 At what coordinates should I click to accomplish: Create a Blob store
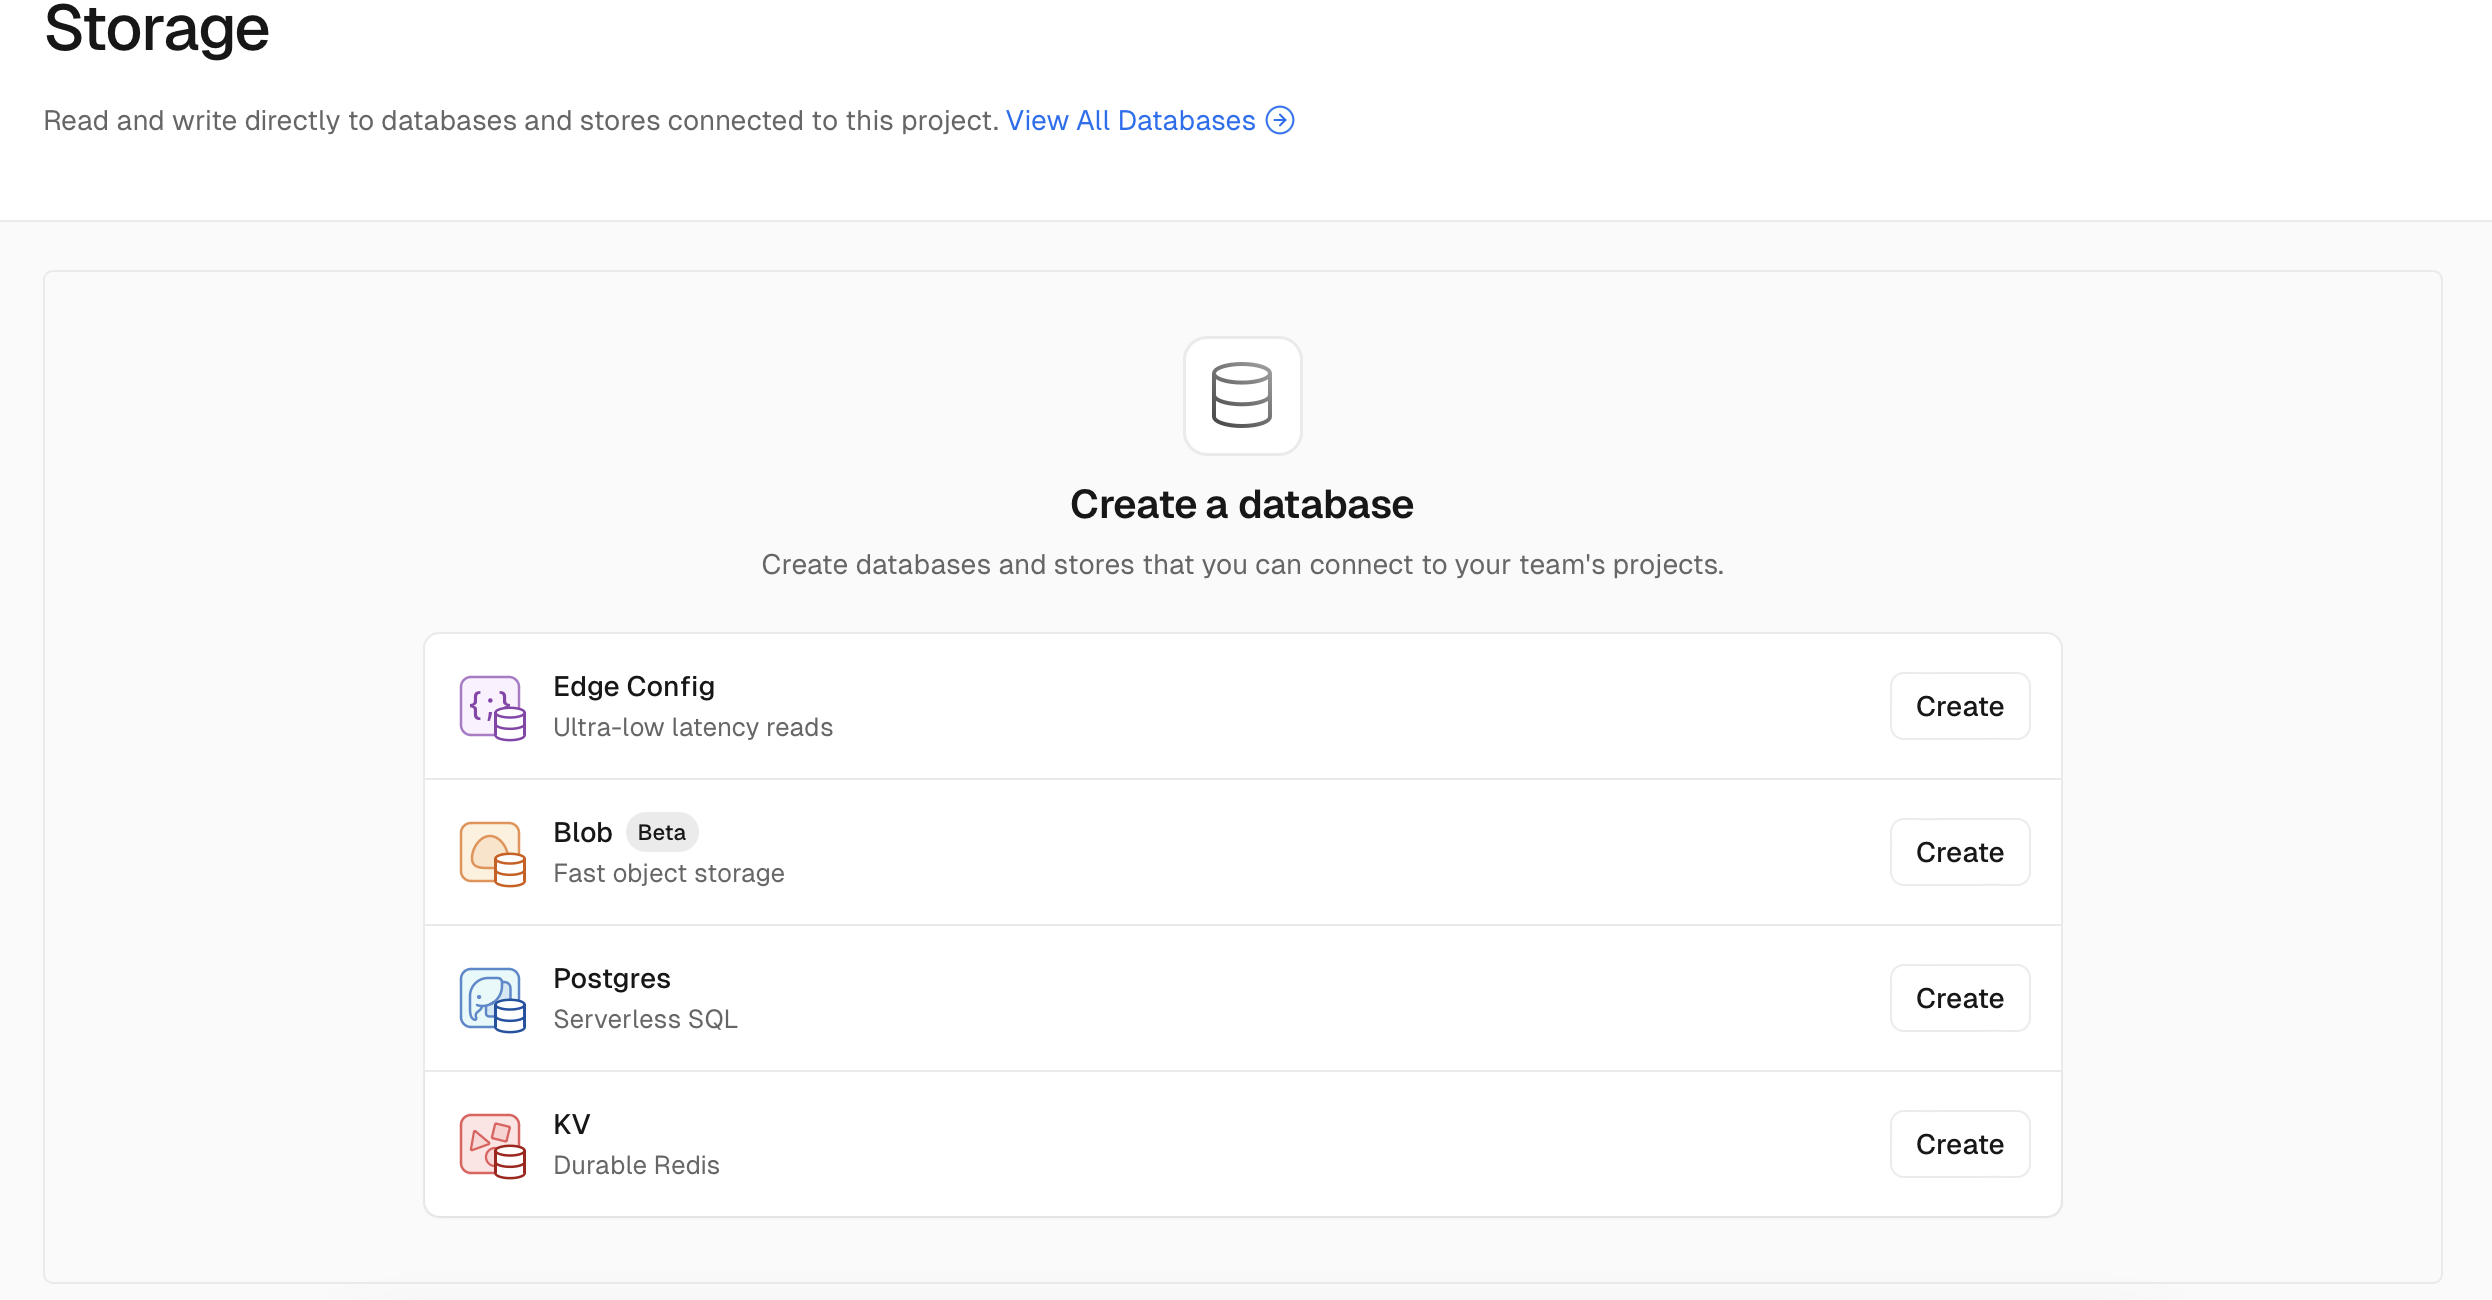point(1959,852)
